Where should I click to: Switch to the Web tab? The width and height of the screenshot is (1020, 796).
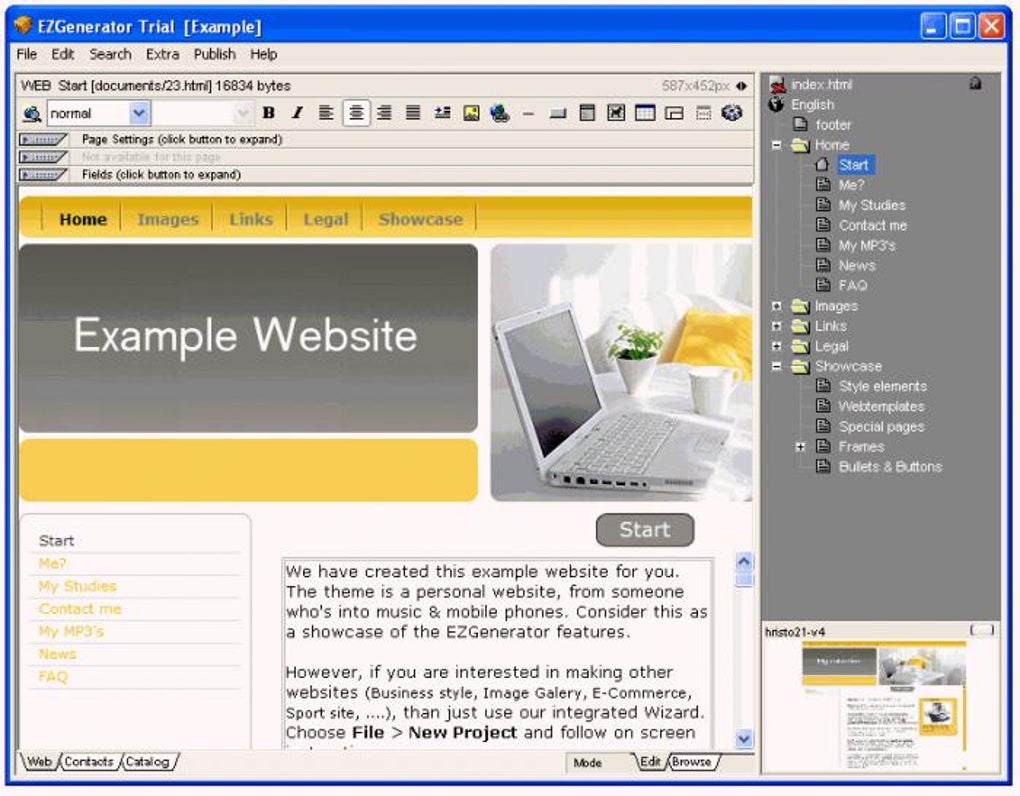coord(39,762)
